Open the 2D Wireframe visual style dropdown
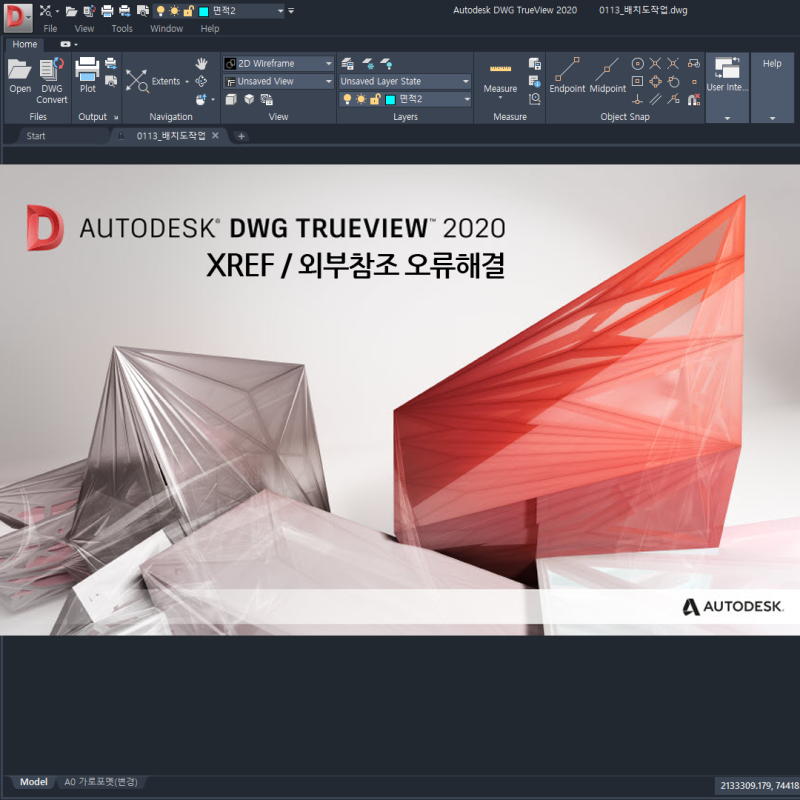Screen dimensions: 800x800 (279, 64)
